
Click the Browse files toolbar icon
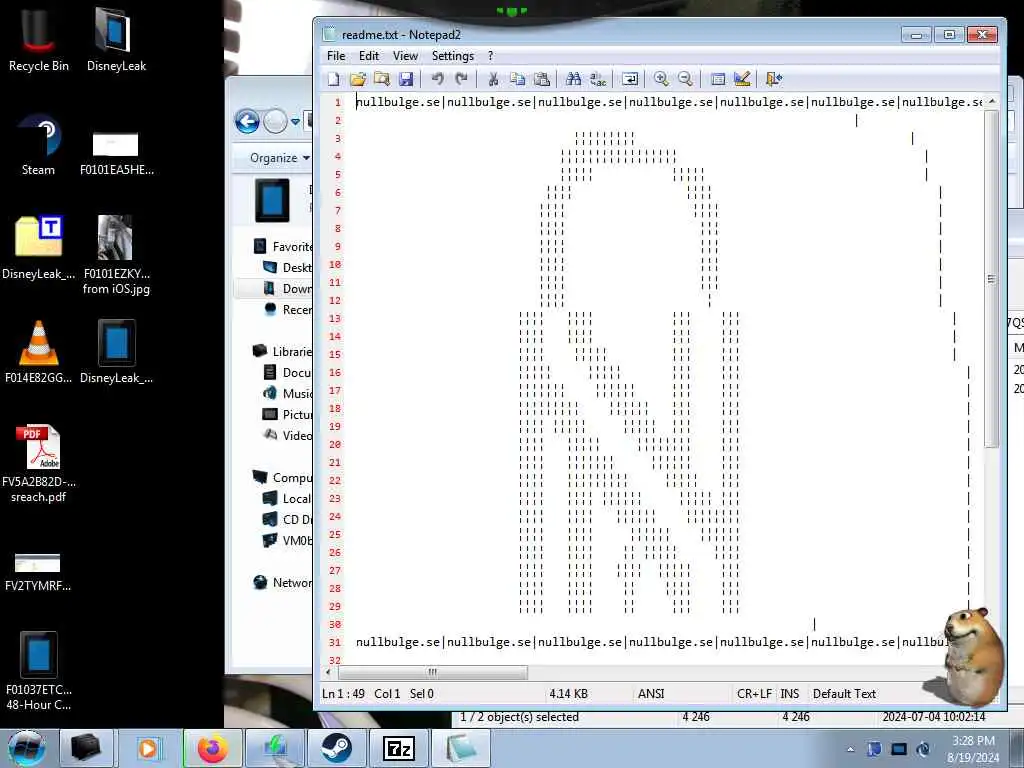tap(382, 80)
